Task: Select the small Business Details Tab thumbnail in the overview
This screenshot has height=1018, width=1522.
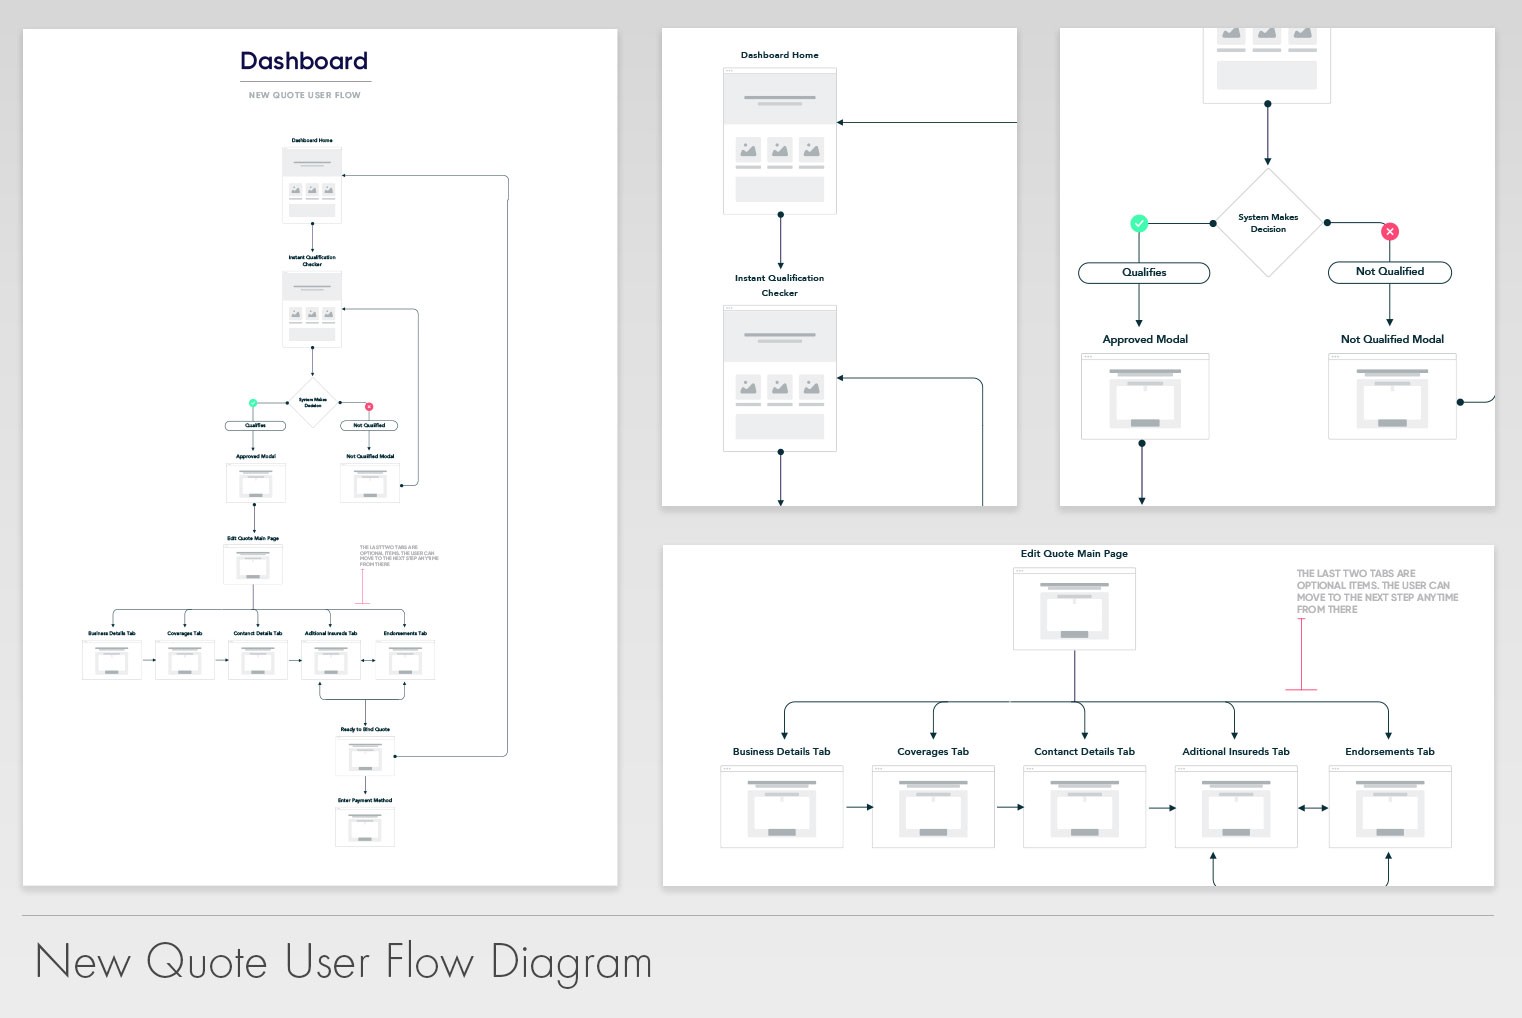Action: point(112,660)
